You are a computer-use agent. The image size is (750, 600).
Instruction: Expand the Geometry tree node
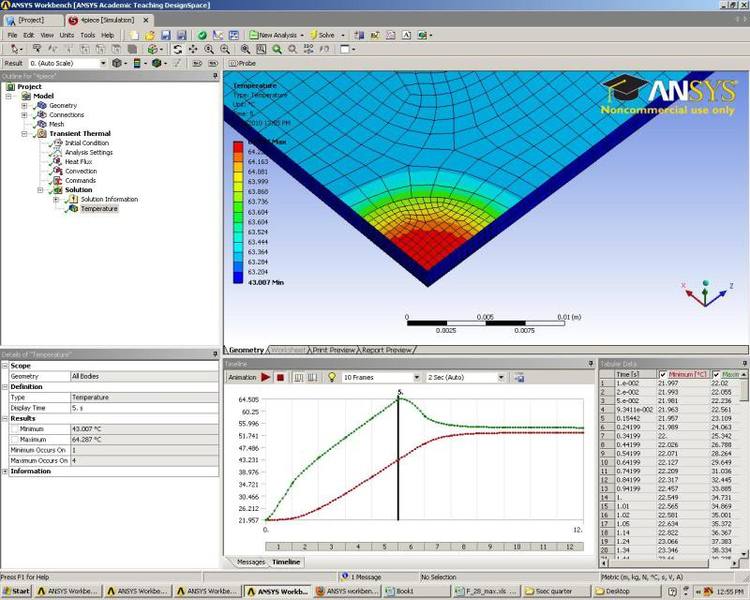[x=24, y=106]
